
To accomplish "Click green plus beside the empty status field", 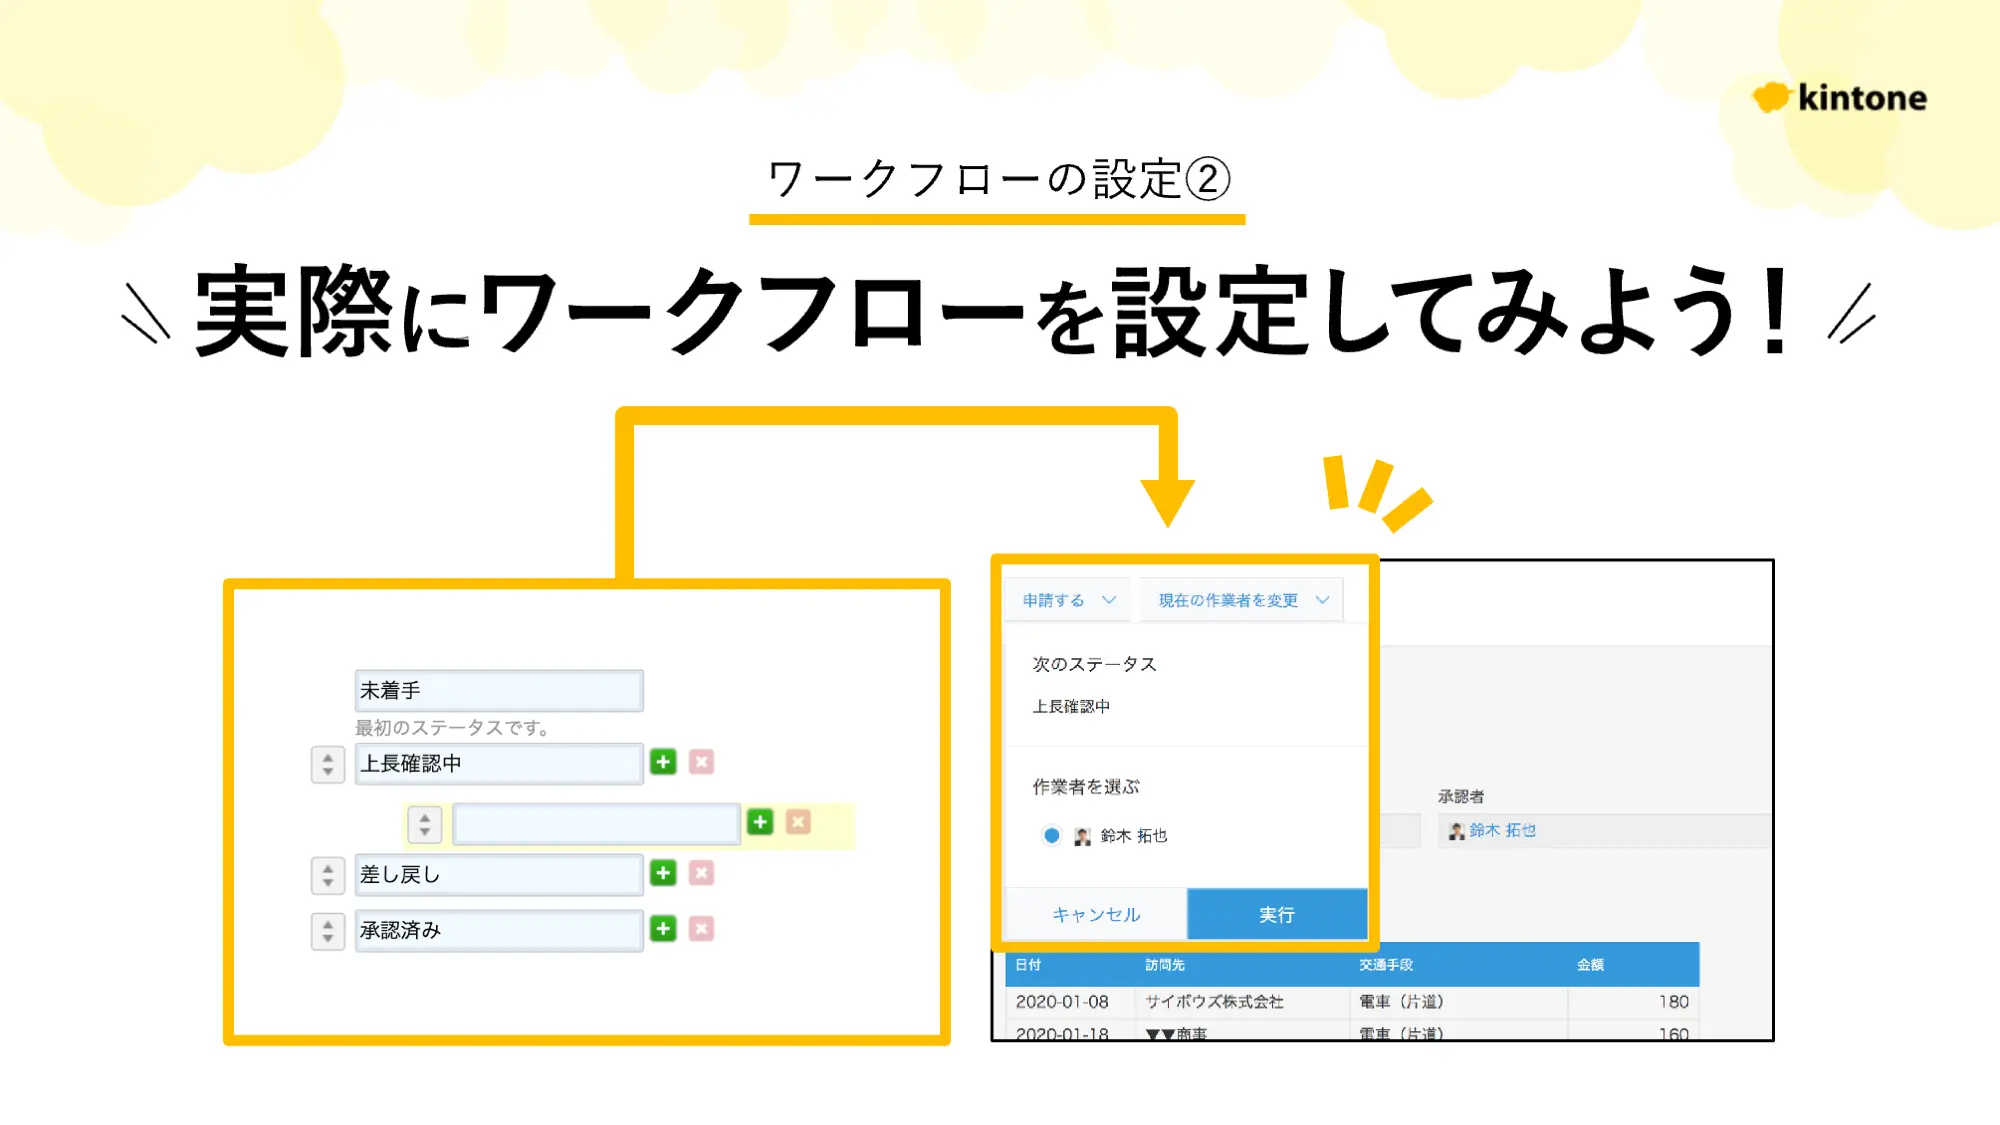I will pos(760,822).
